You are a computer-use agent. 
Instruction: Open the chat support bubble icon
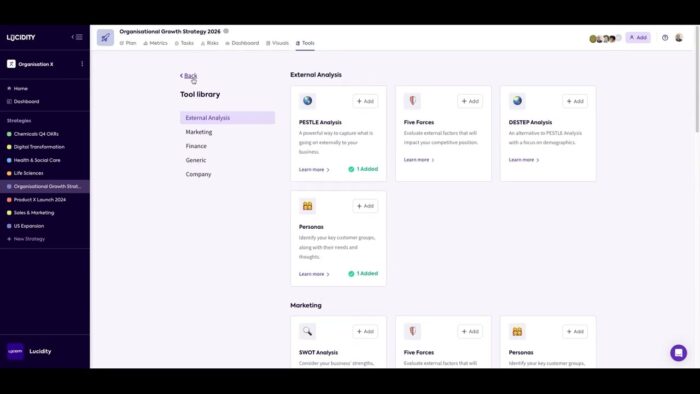678,353
